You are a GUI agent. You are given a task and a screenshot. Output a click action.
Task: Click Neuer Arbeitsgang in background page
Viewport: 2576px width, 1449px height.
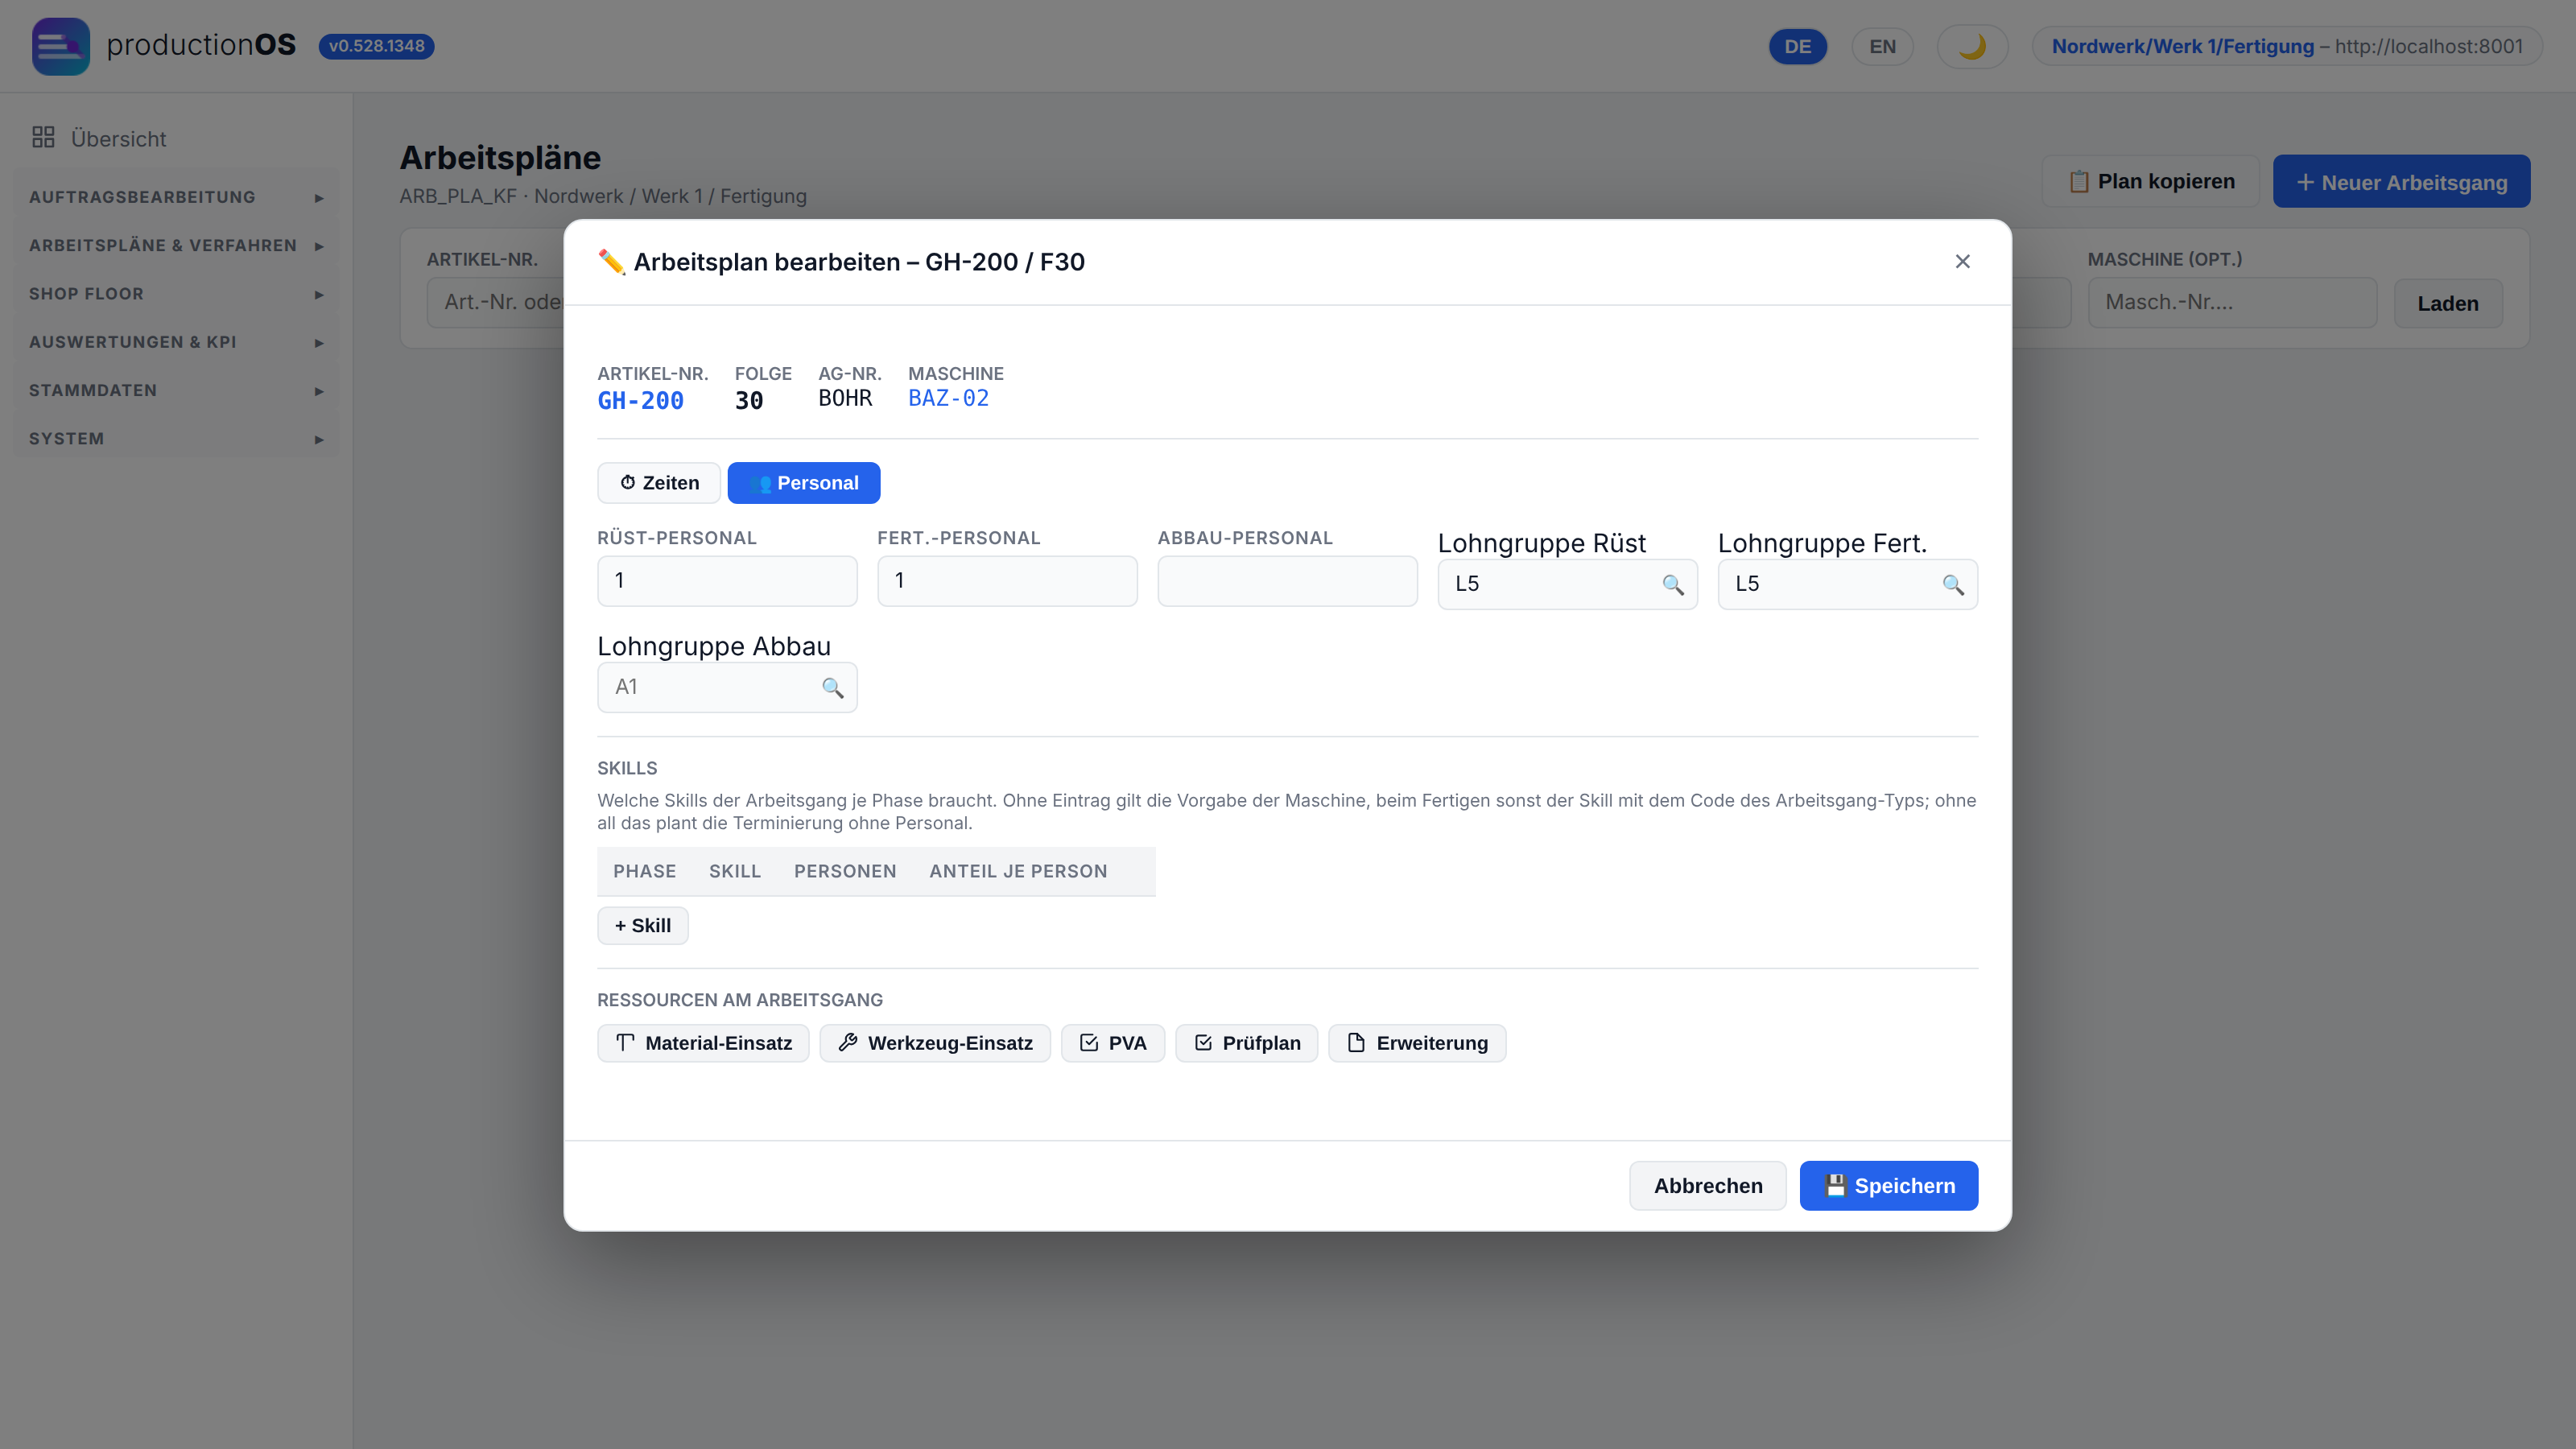(x=2401, y=182)
